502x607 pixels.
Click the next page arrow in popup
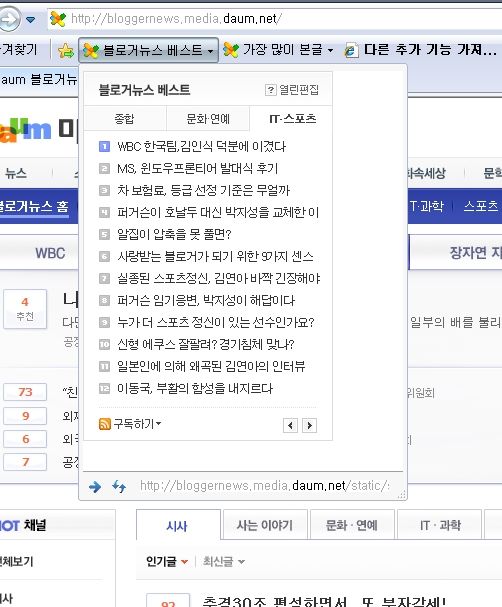point(309,425)
